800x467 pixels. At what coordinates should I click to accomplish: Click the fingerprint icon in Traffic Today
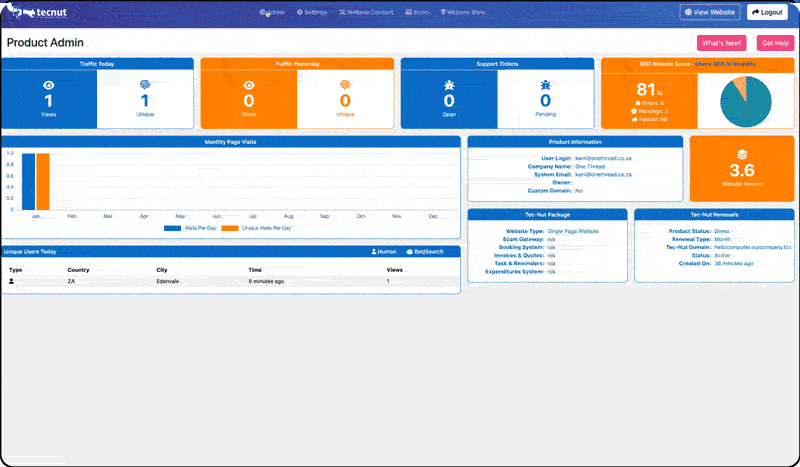tap(145, 85)
